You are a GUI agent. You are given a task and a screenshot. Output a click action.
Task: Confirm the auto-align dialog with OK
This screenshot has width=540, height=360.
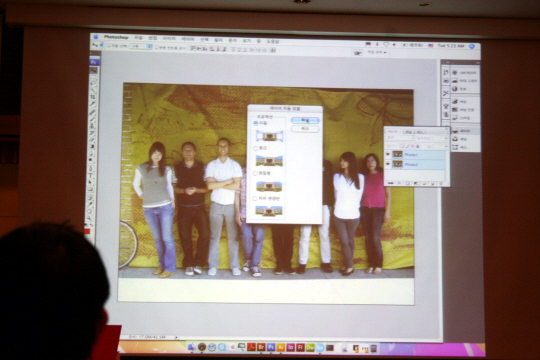click(x=305, y=120)
